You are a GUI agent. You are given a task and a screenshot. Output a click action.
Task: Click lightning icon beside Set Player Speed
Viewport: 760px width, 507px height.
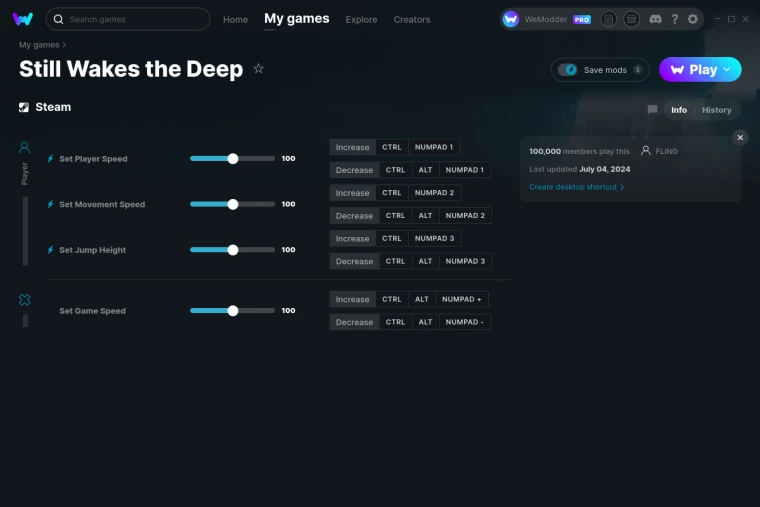(50, 158)
